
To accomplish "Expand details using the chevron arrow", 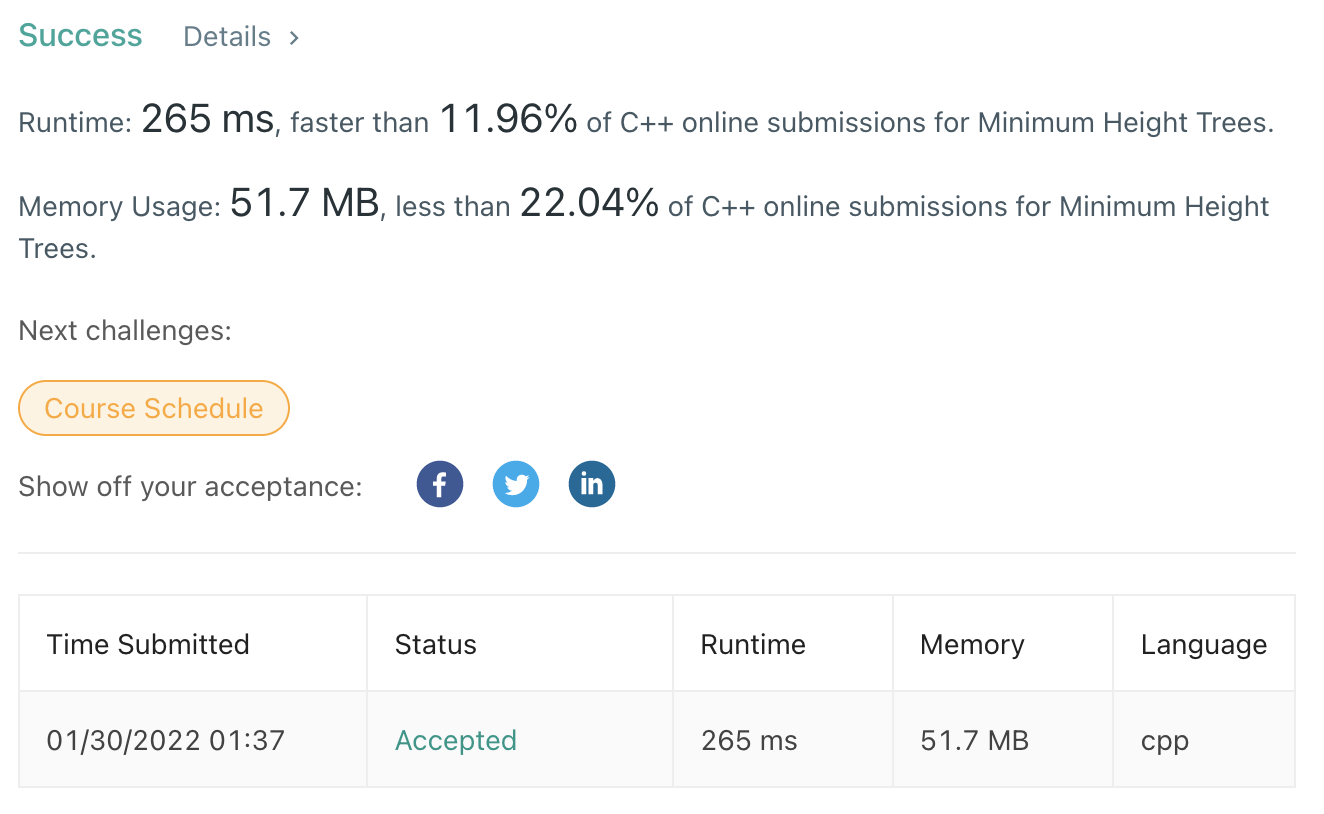I will pyautogui.click(x=294, y=38).
